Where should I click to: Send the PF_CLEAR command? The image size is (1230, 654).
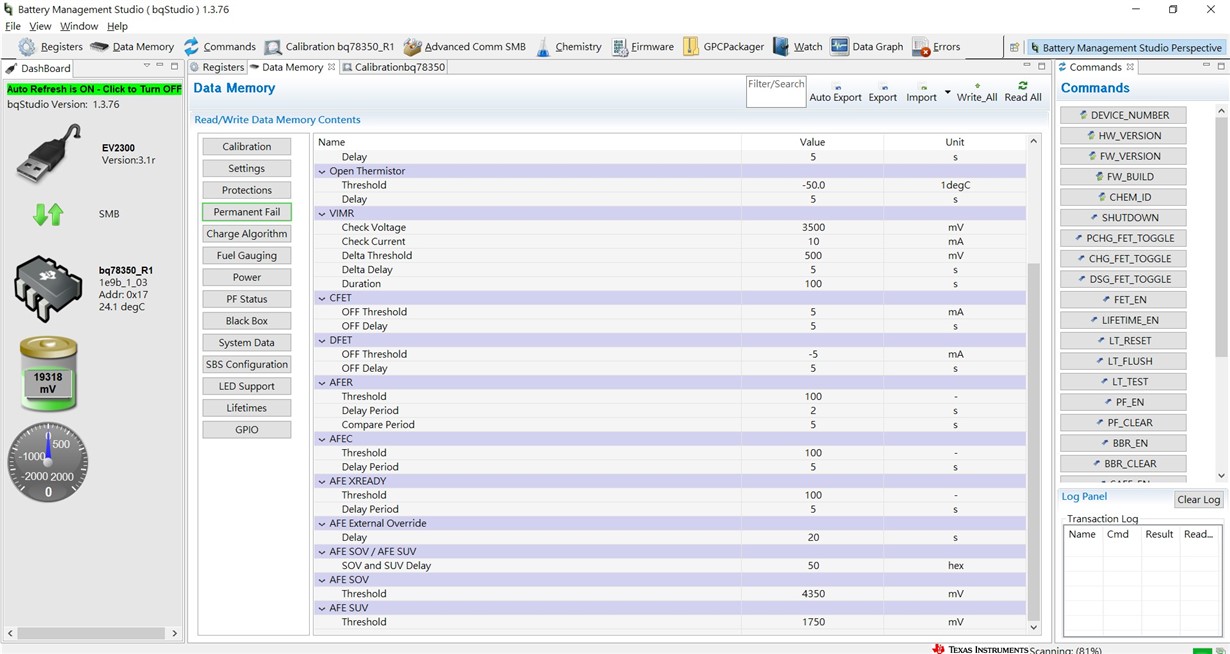[1123, 422]
